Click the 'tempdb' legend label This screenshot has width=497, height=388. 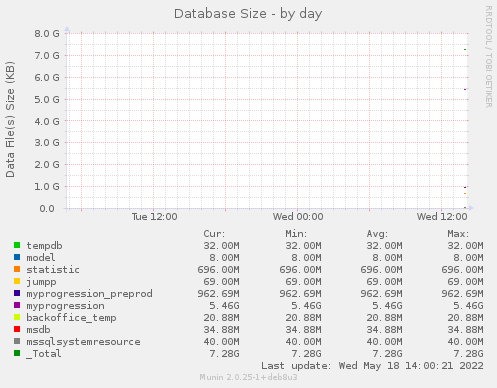coord(44,246)
